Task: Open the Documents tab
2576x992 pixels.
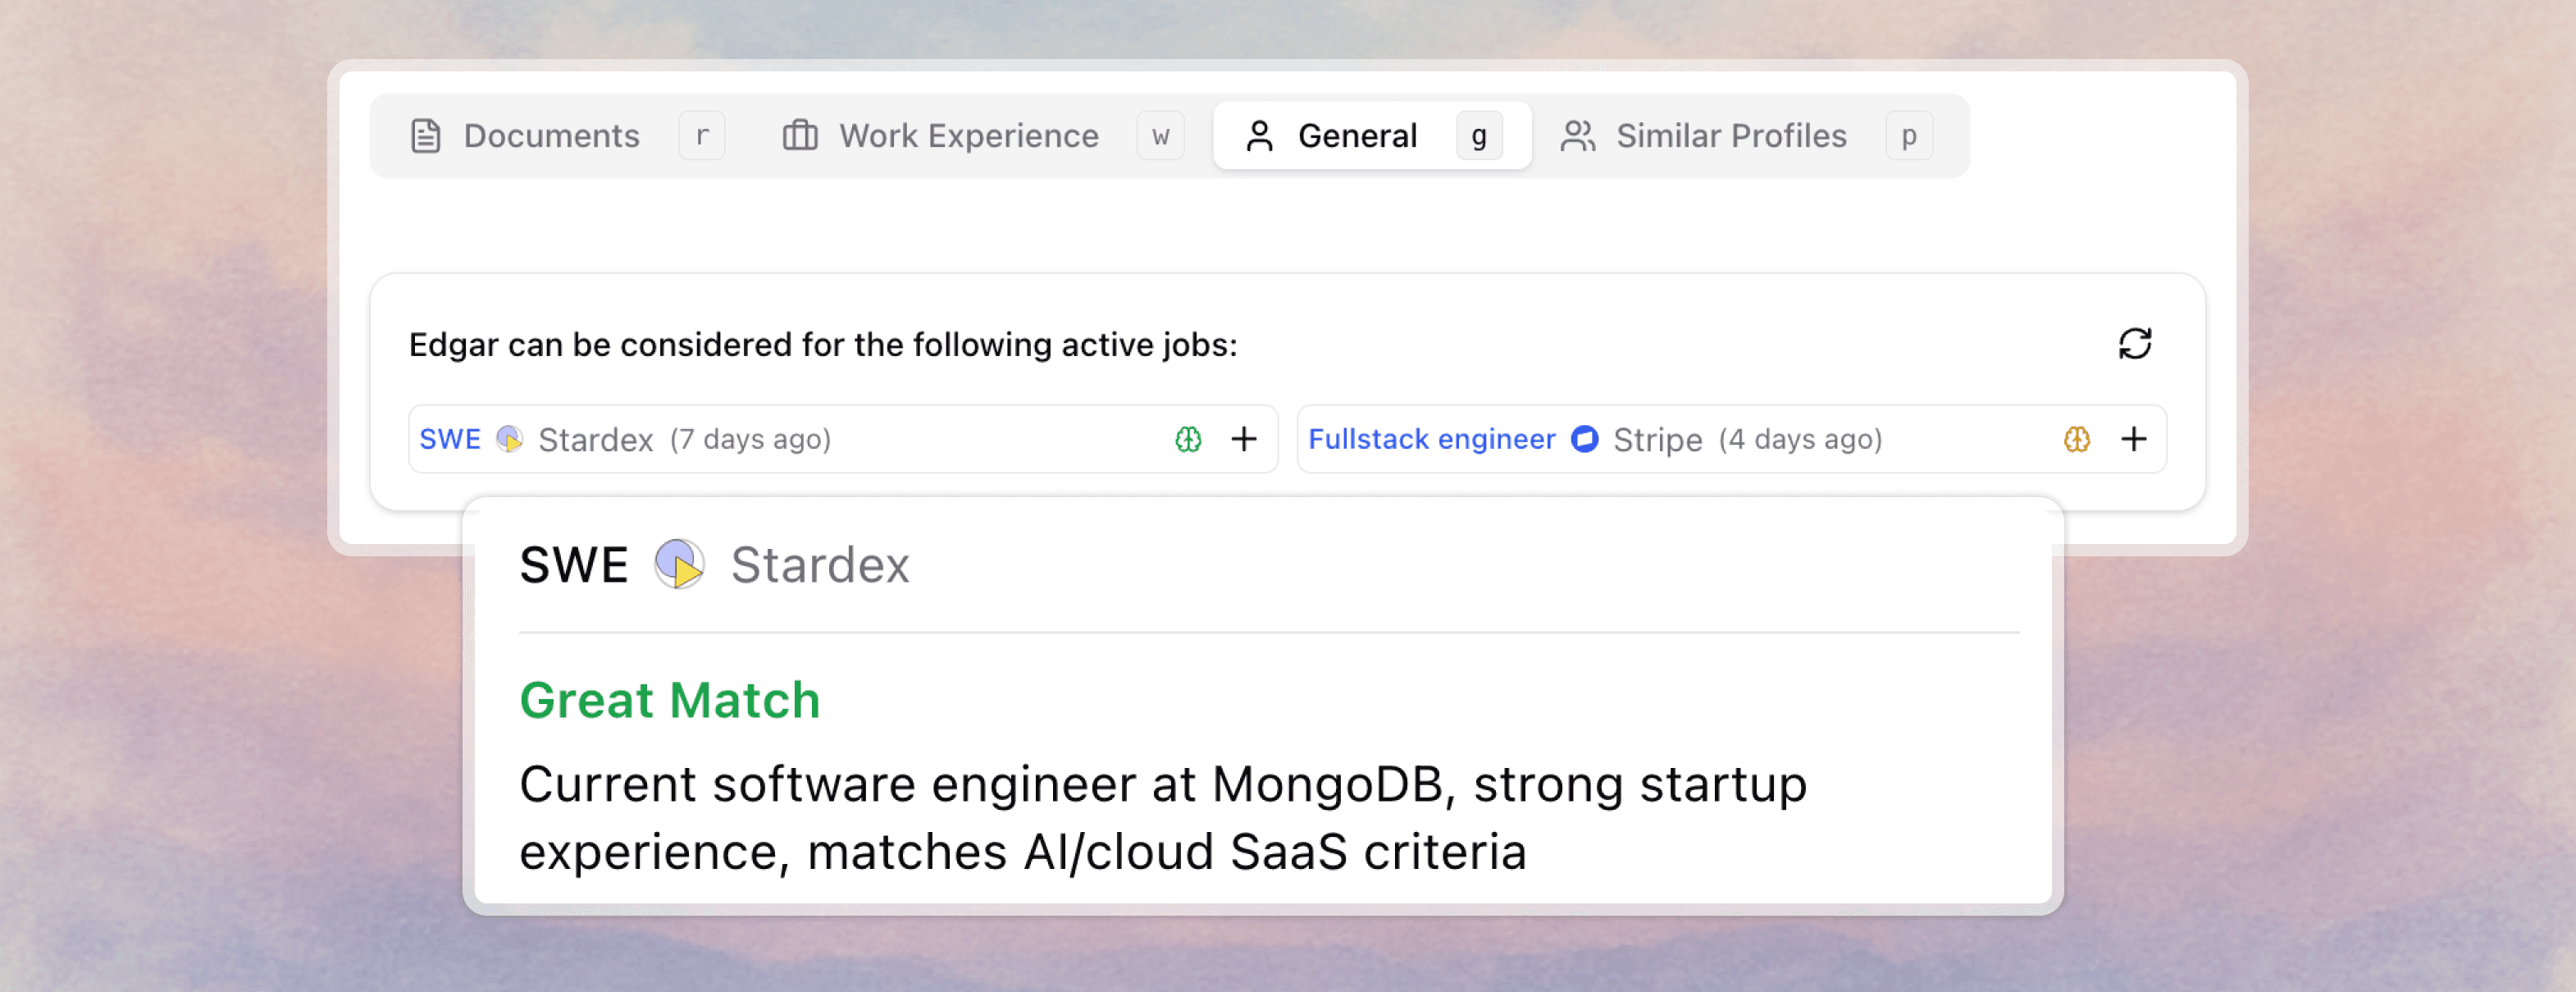Action: click(x=551, y=135)
